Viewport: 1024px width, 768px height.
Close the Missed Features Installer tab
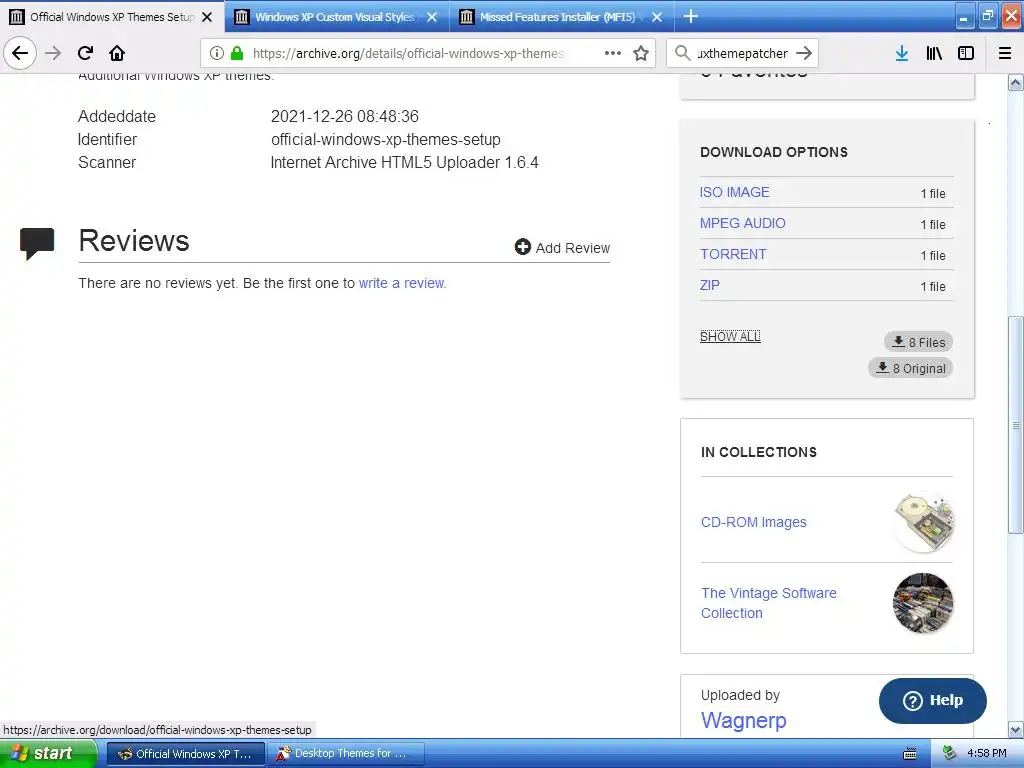pos(657,17)
